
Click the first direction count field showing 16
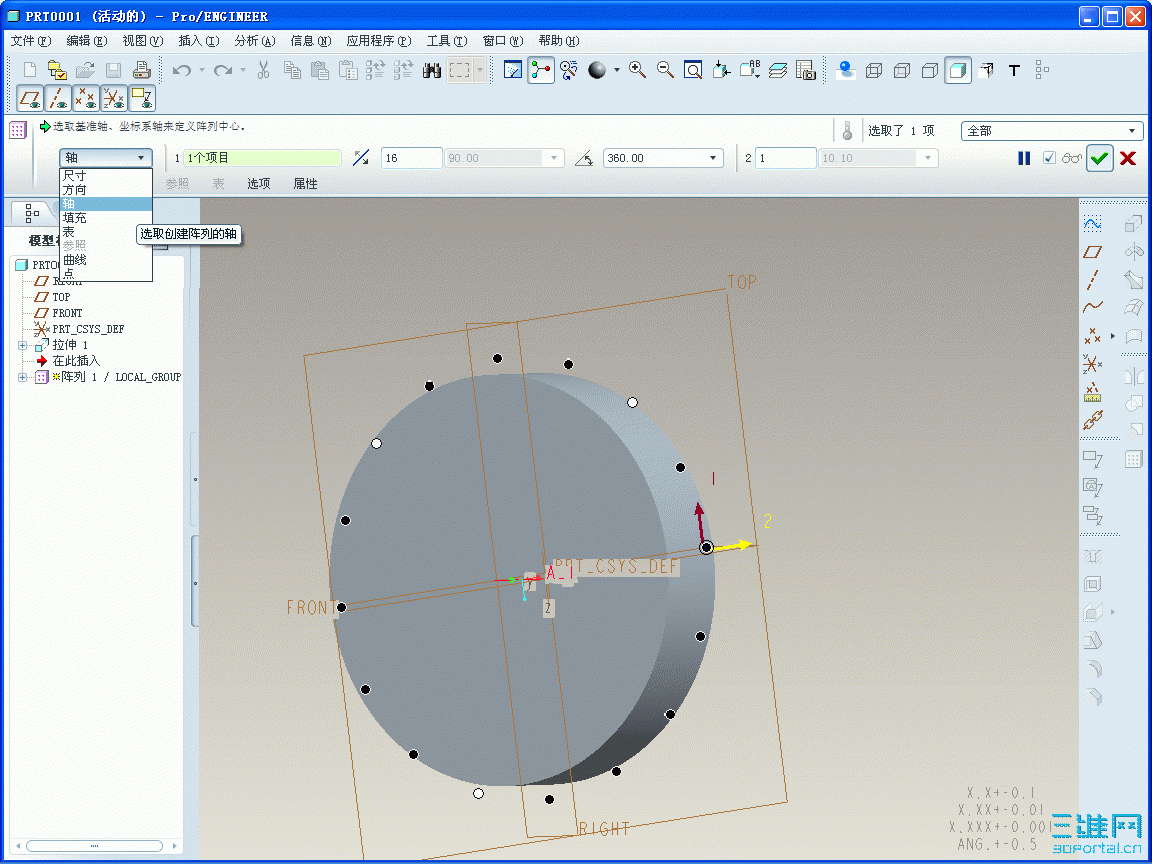click(411, 158)
